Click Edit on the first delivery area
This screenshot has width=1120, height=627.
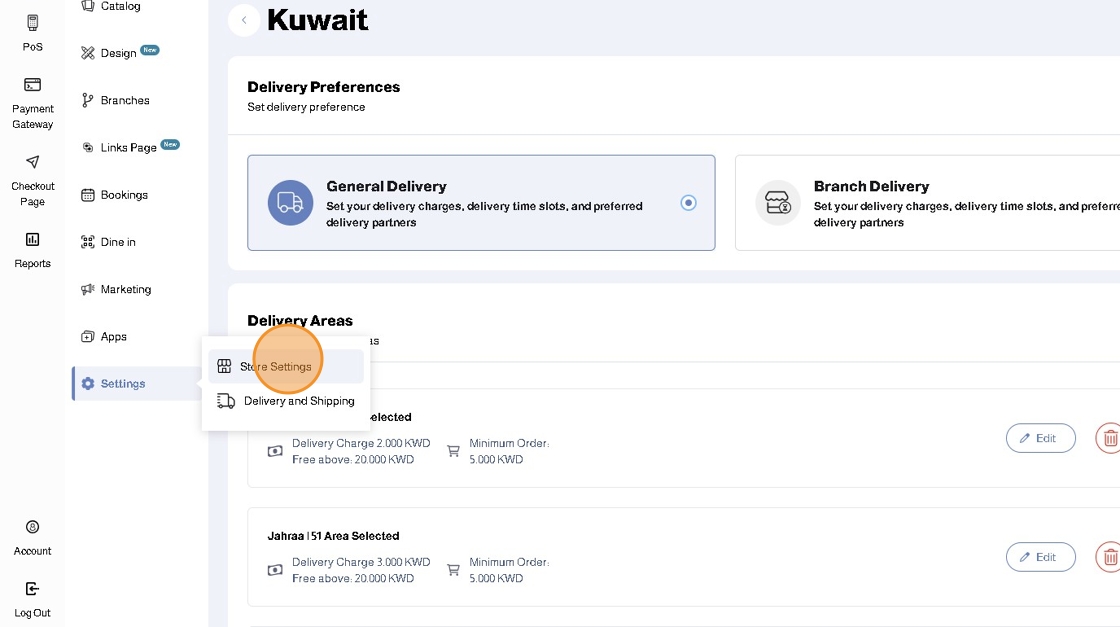click(1040, 438)
